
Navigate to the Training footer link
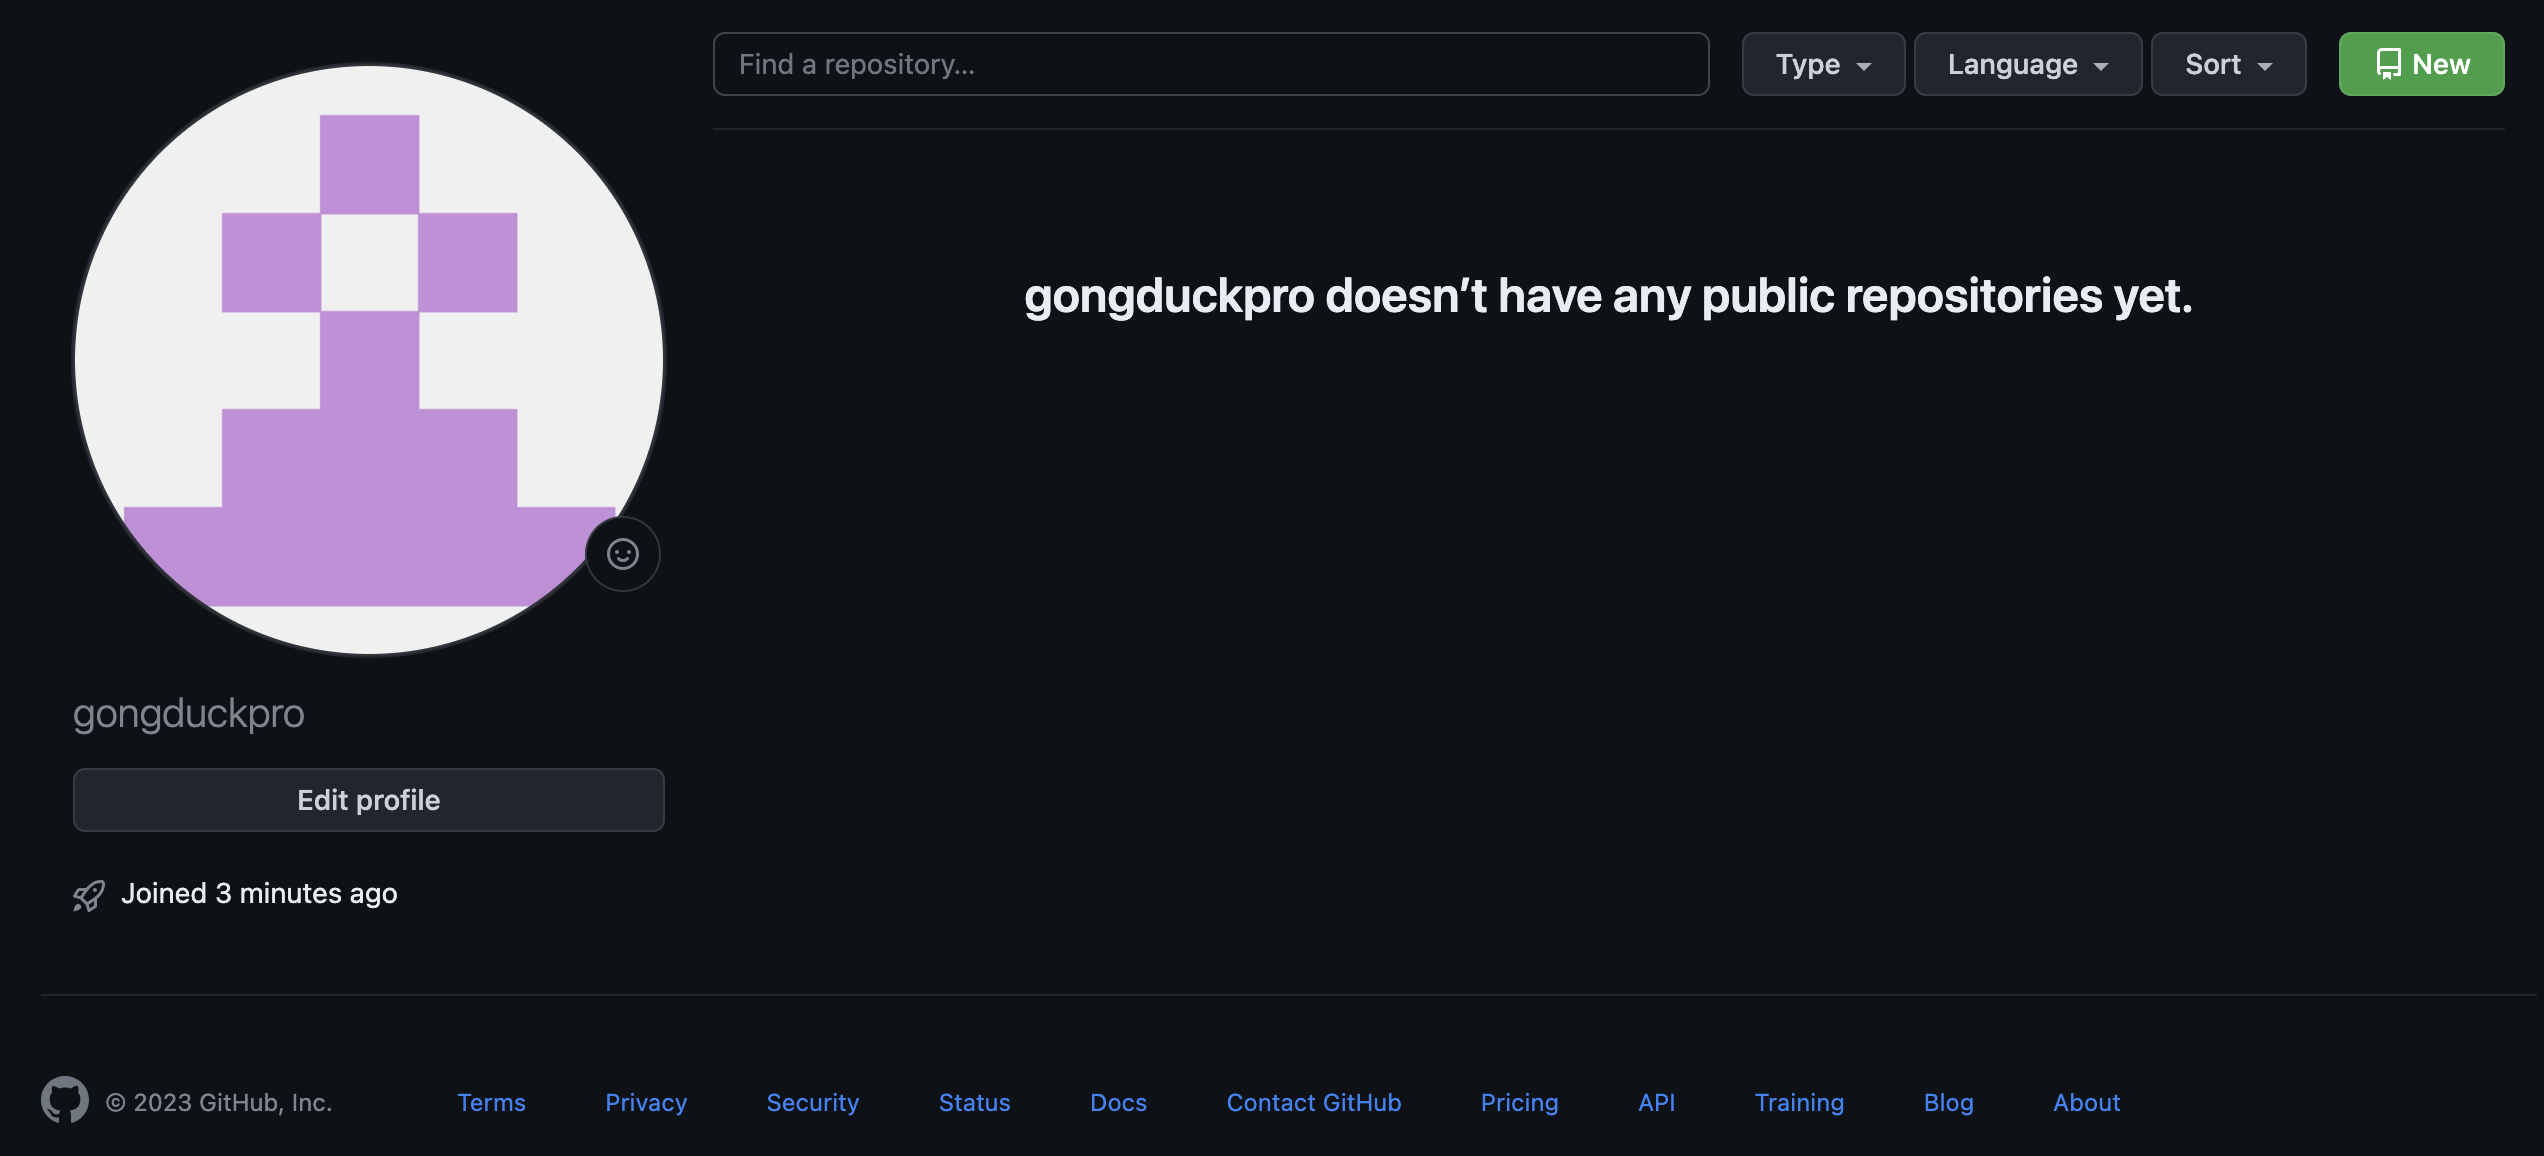[x=1798, y=1102]
